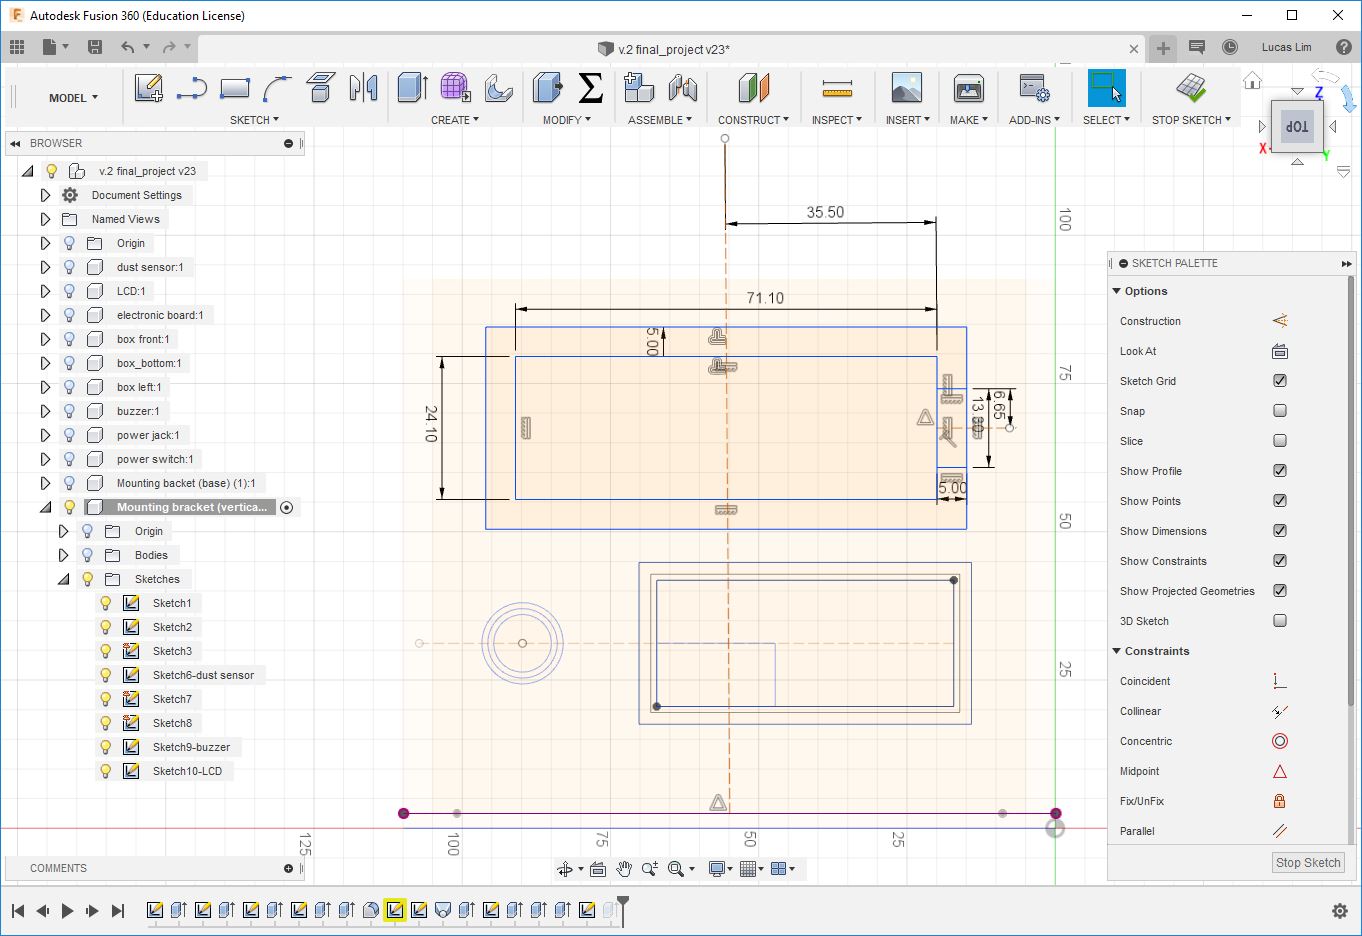Enable the 3D Sketch checkbox

1280,621
